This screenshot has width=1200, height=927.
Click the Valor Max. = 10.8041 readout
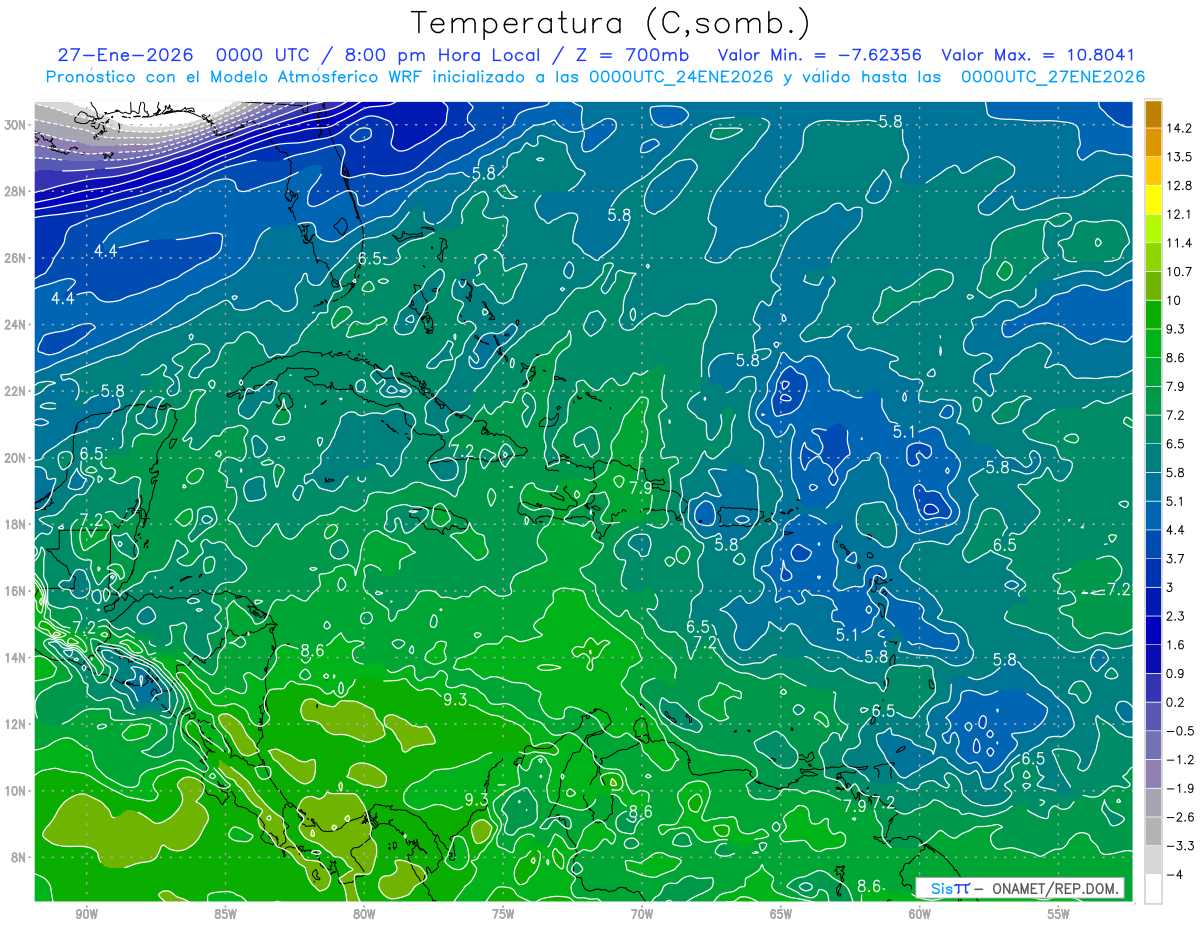[x=1038, y=54]
